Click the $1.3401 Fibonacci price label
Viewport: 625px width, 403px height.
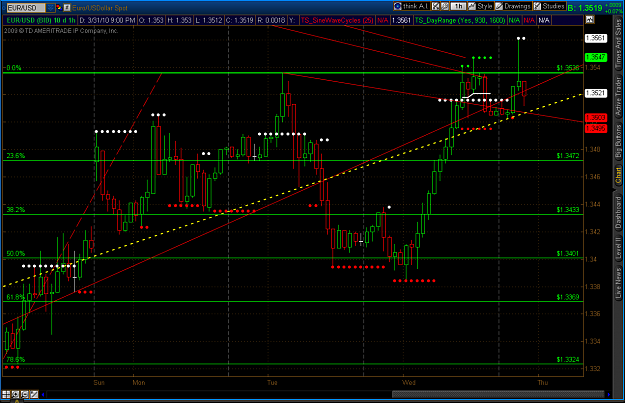tap(568, 254)
